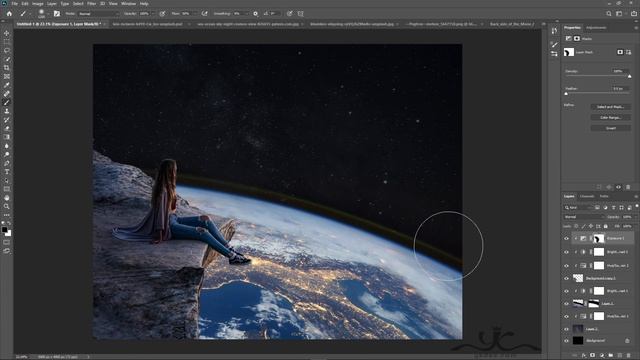The width and height of the screenshot is (640, 360).
Task: Open the File menu
Action: [15, 4]
